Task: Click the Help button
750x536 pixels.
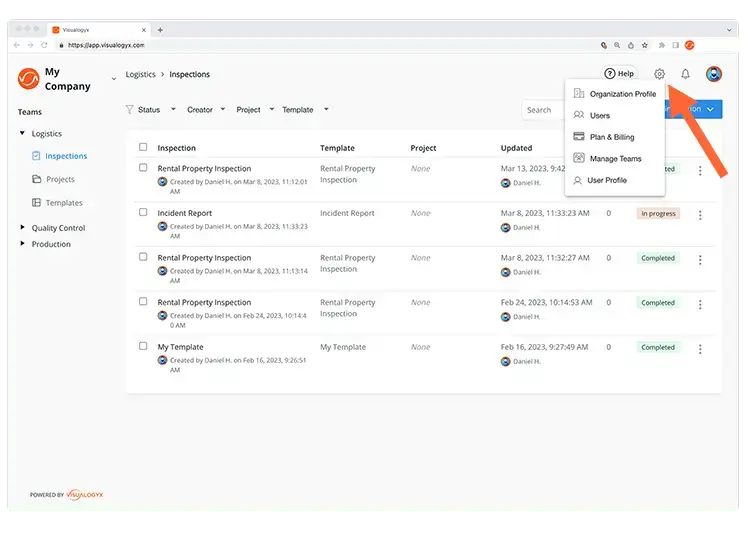Action: (619, 74)
